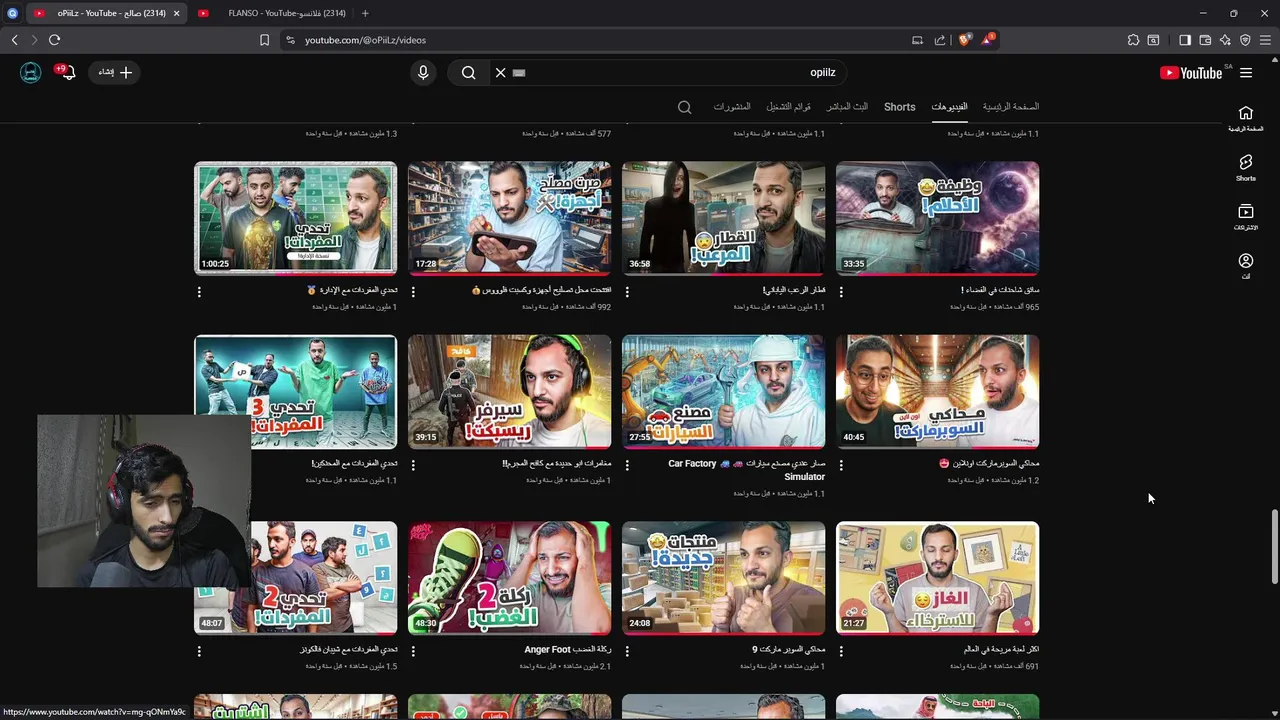Open site settings icon in the address bar
This screenshot has height=720, width=1280.
290,40
